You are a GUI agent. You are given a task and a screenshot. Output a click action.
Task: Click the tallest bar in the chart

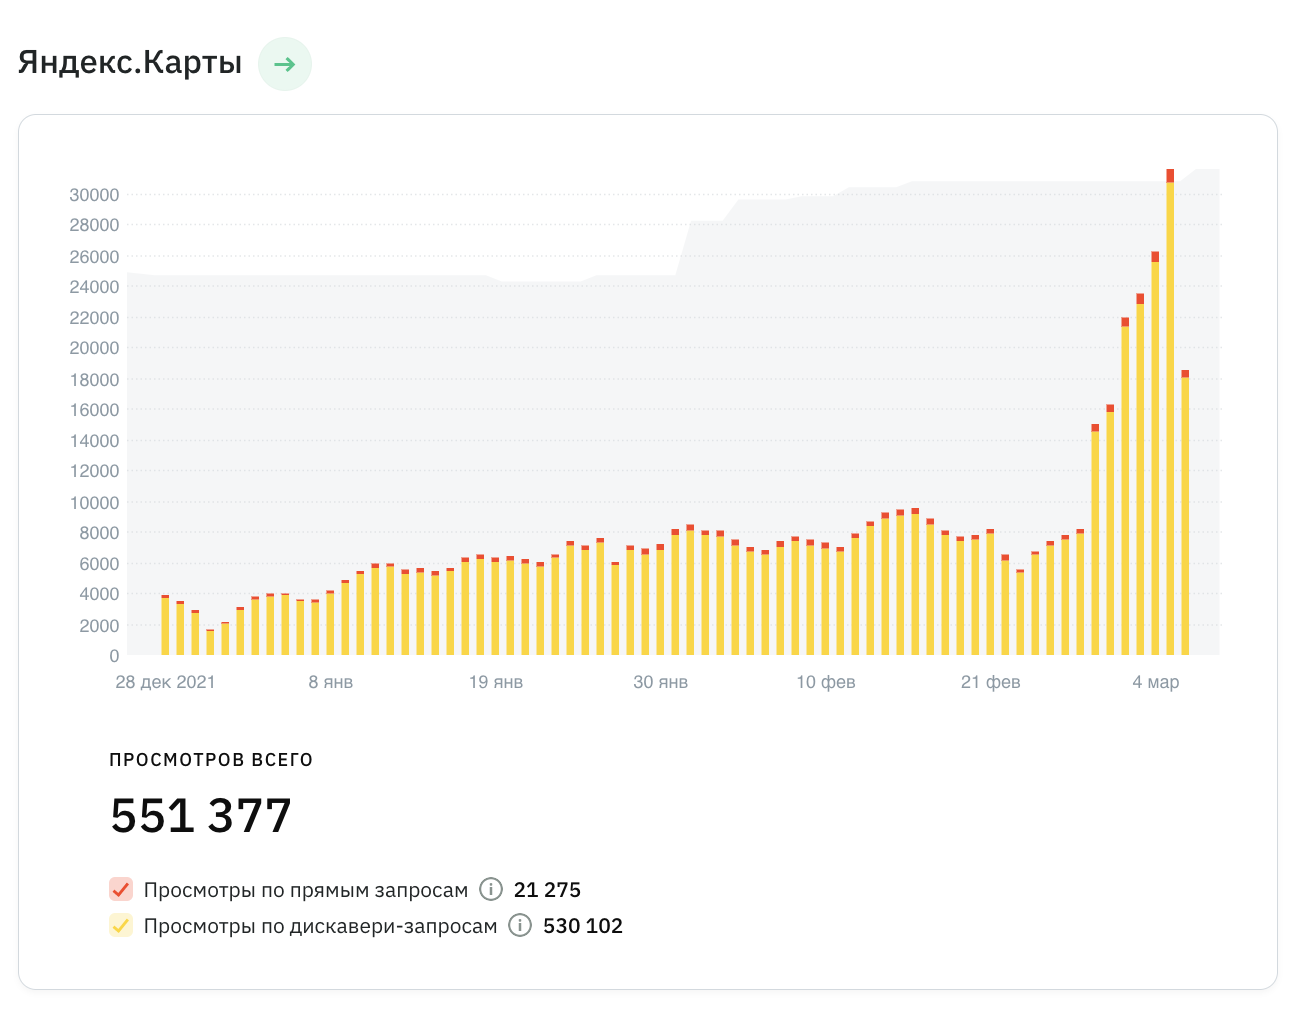click(x=1170, y=412)
